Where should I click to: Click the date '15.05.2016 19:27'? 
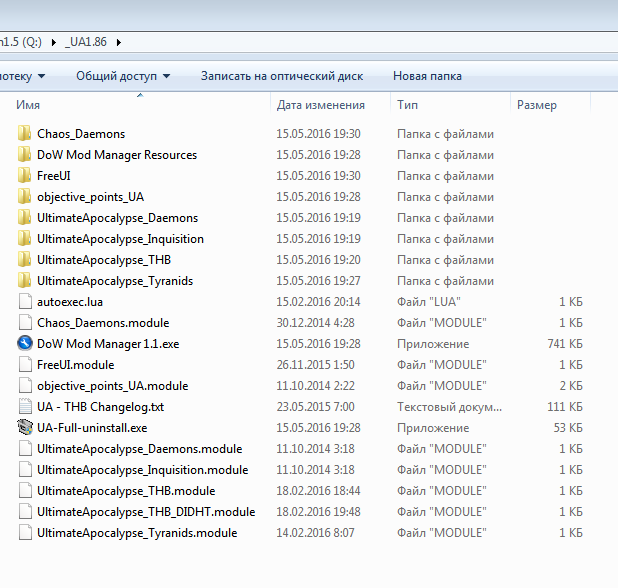point(318,281)
